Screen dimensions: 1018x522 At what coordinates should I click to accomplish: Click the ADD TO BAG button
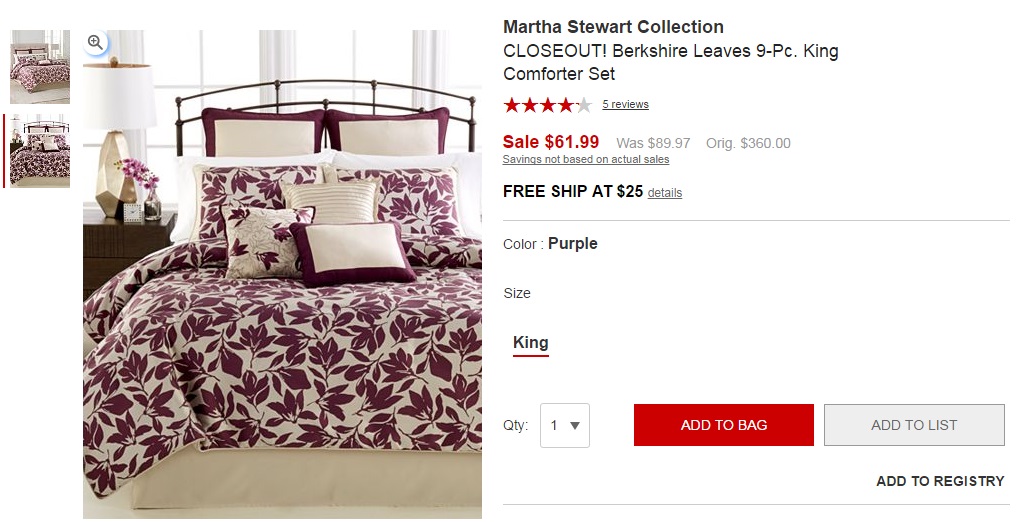724,425
